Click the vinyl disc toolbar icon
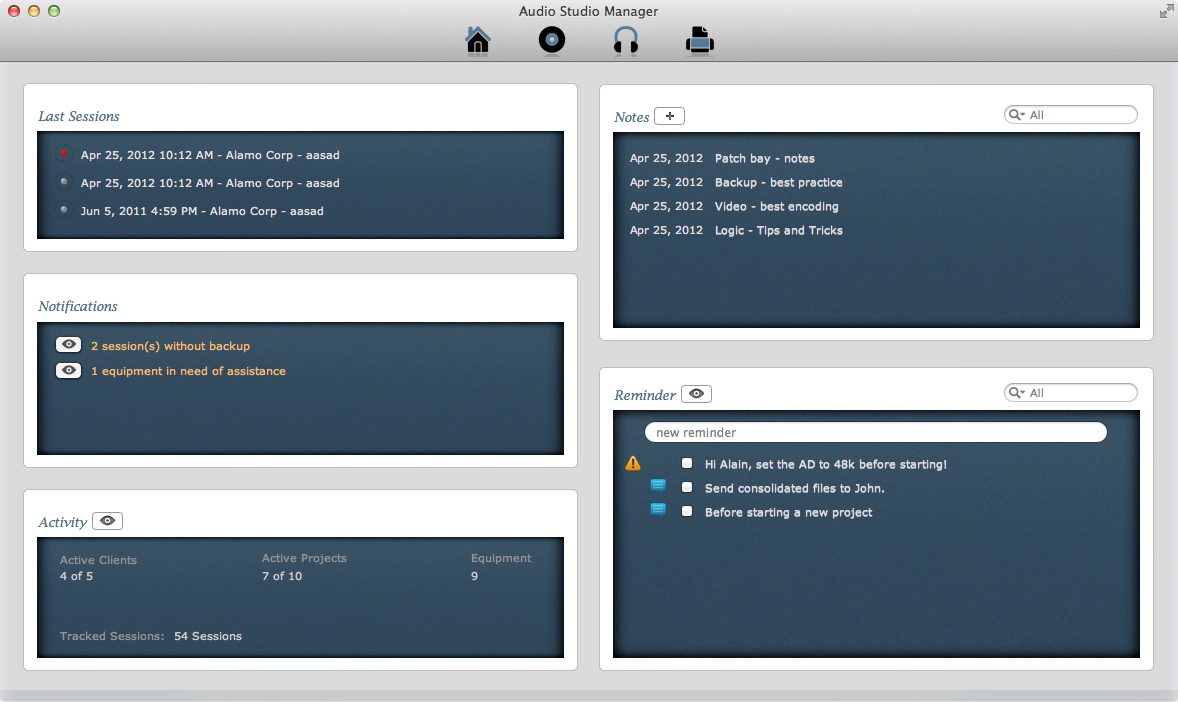Screen dimensions: 1178x702 [x=552, y=40]
